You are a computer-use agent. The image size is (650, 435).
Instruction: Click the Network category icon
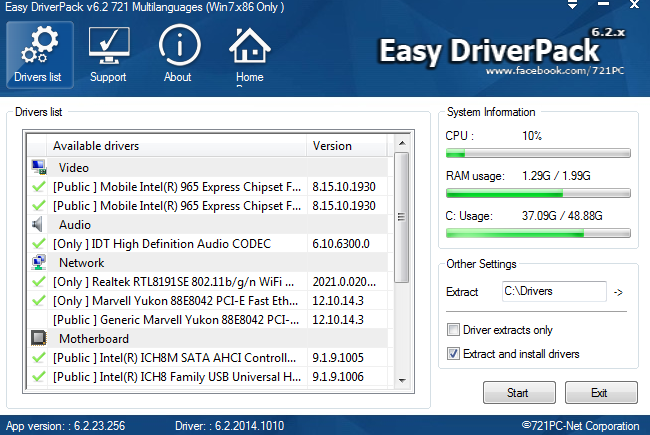pyautogui.click(x=39, y=262)
